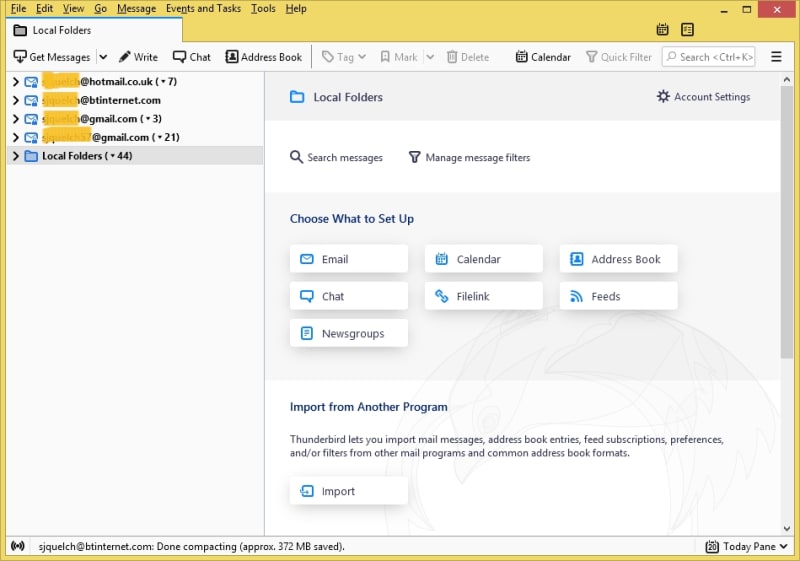Open the Tools menu
800x561 pixels.
tap(263, 8)
